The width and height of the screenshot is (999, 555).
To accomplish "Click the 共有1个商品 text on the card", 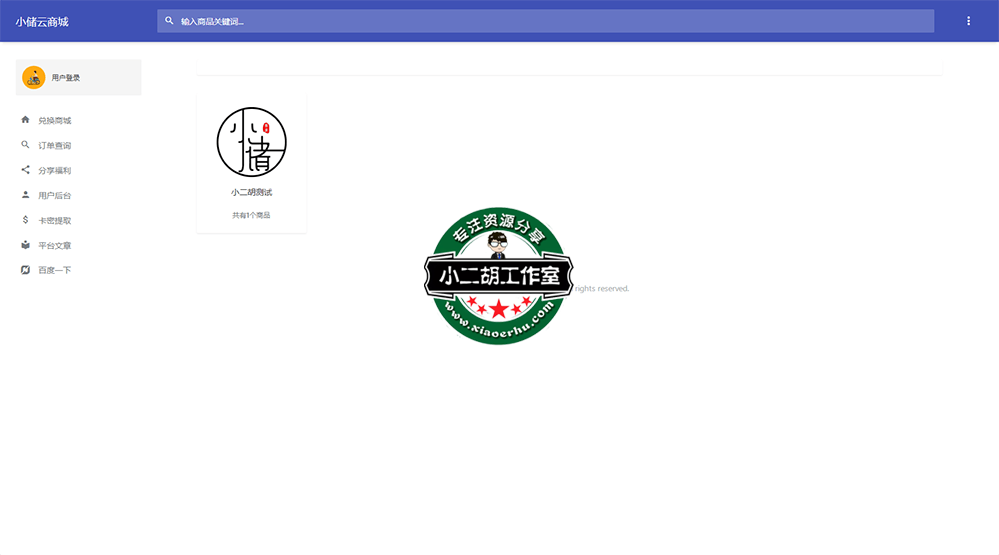I will (x=251, y=215).
